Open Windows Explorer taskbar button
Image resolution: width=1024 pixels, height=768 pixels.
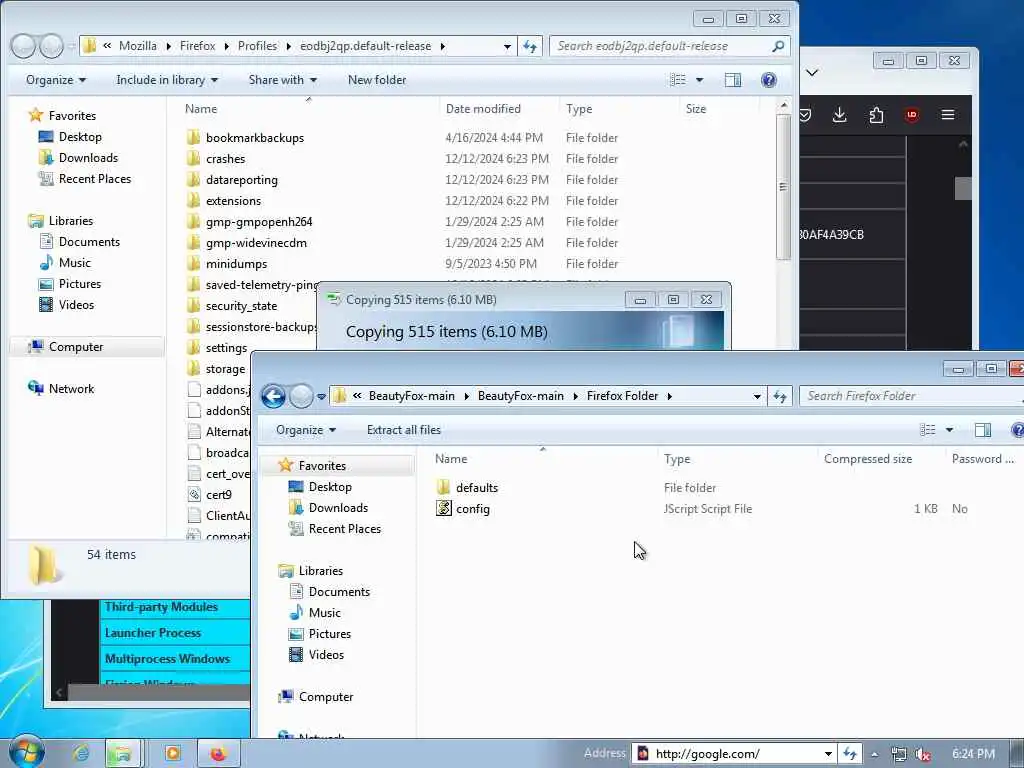click(x=121, y=754)
